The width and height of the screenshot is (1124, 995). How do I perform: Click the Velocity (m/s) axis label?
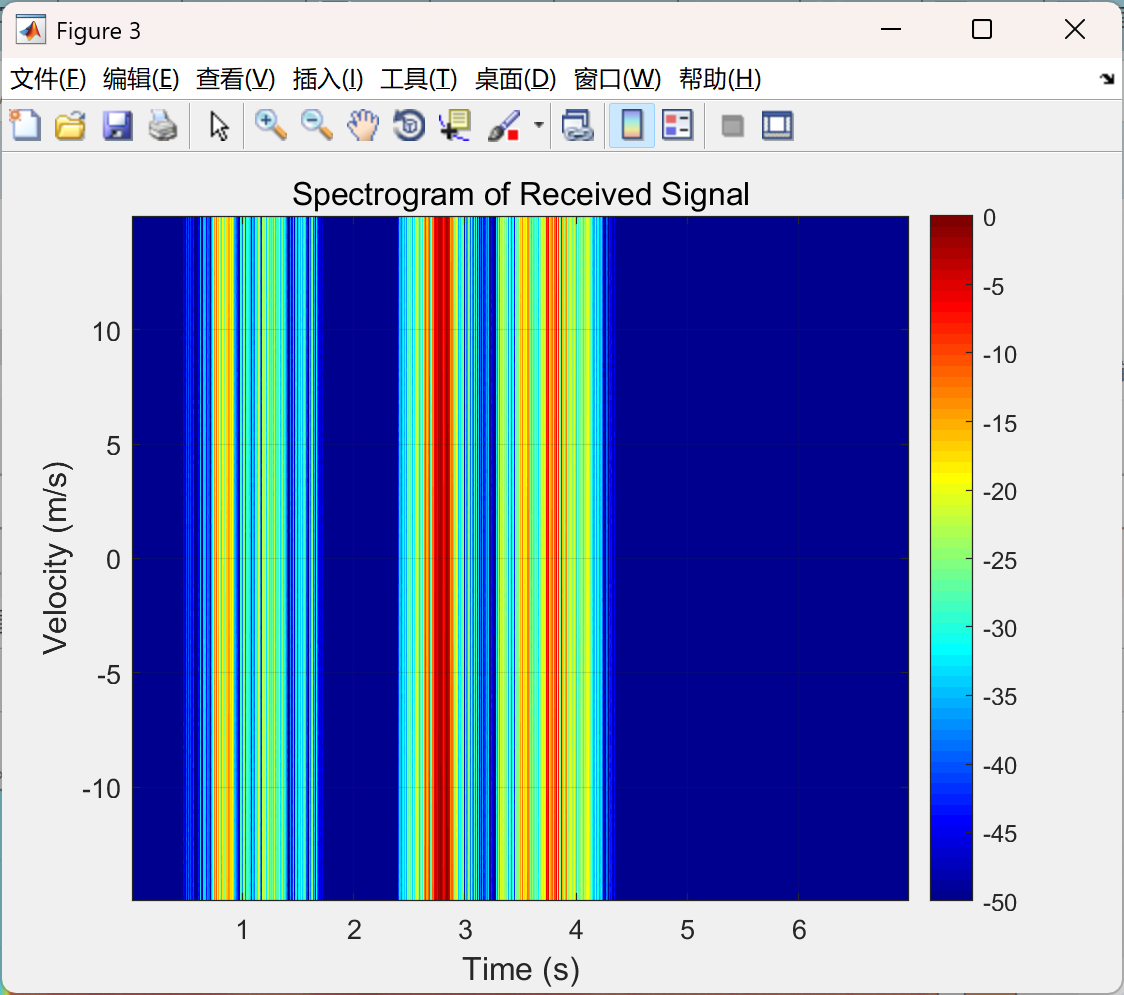[x=55, y=558]
